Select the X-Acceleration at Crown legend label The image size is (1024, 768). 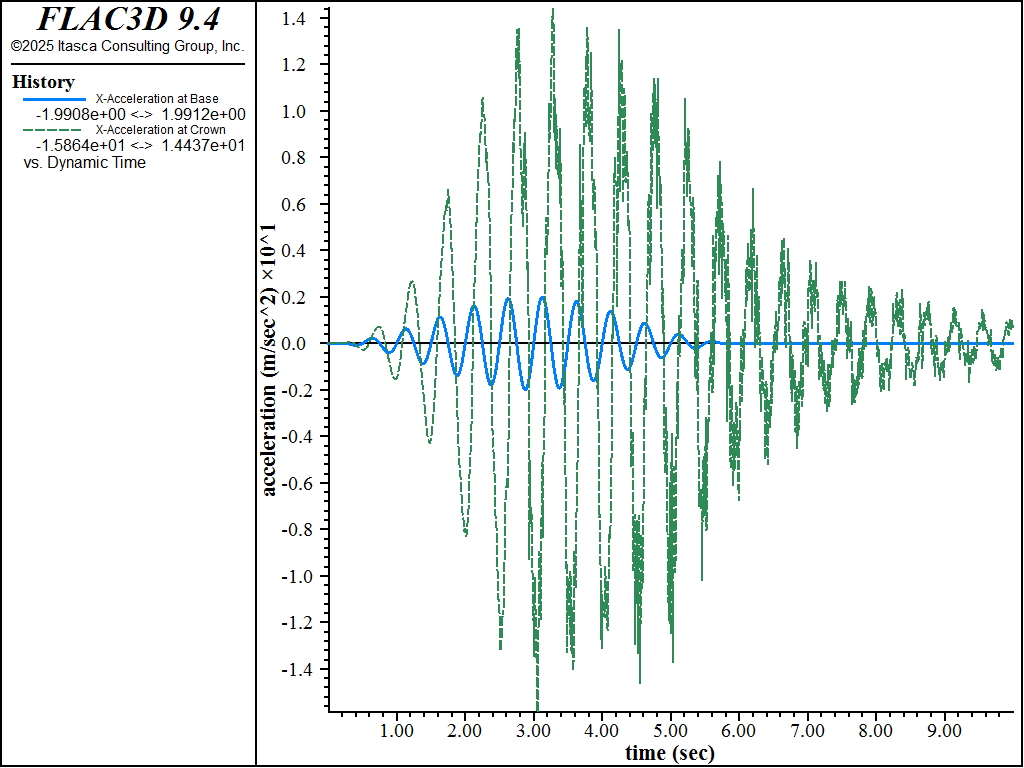pos(160,130)
